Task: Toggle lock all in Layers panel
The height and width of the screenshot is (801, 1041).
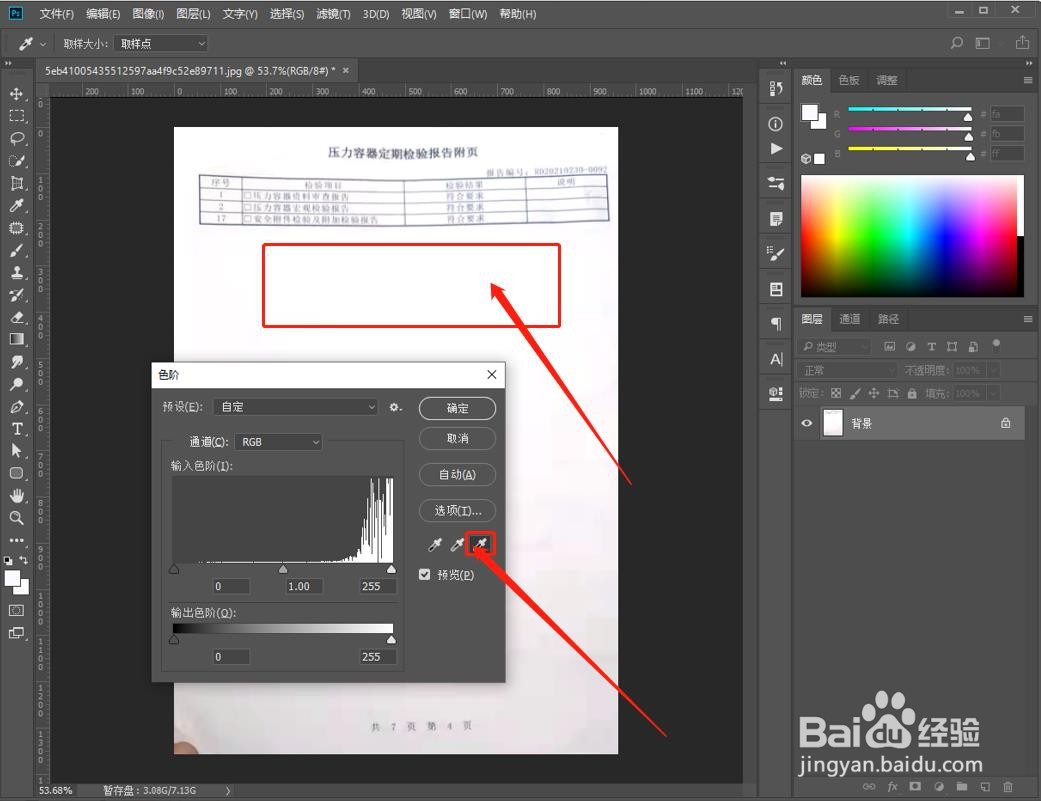Action: [912, 394]
